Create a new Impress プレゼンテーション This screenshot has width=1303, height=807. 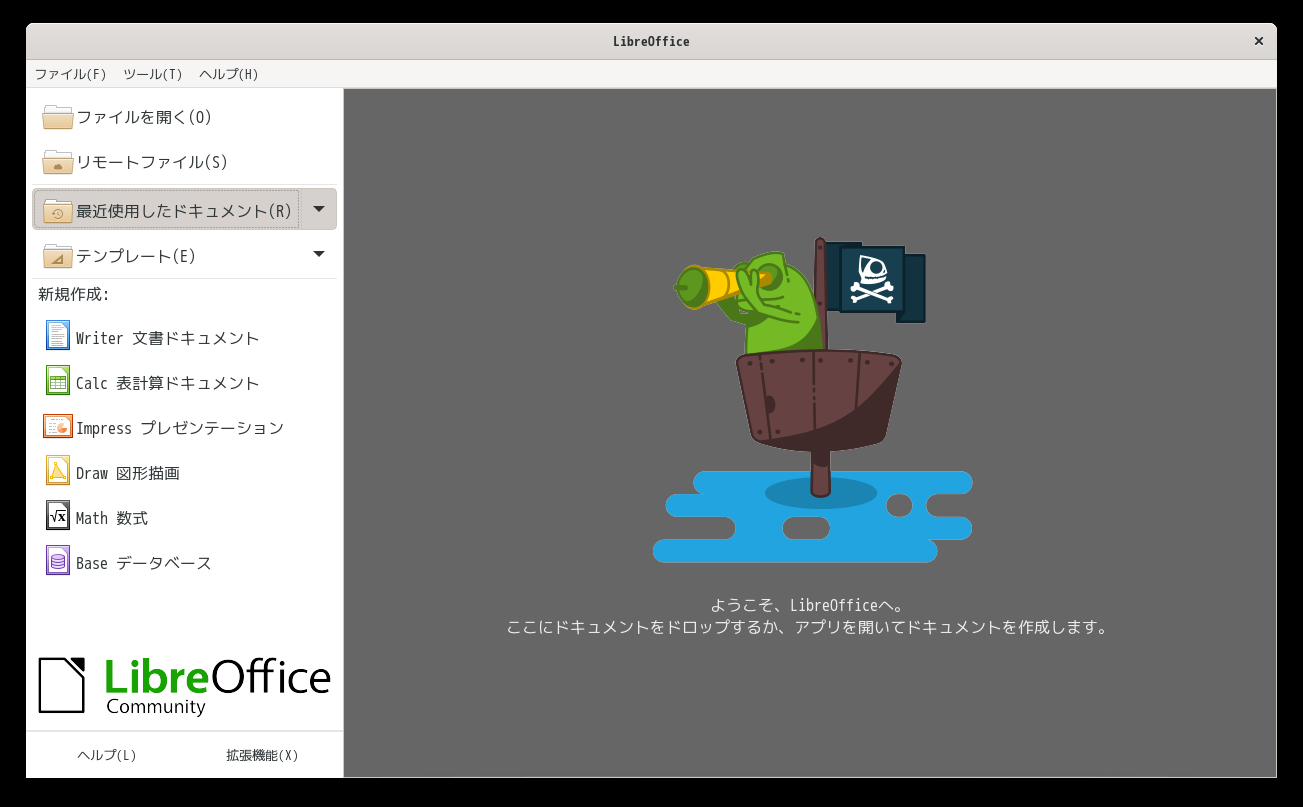[184, 427]
